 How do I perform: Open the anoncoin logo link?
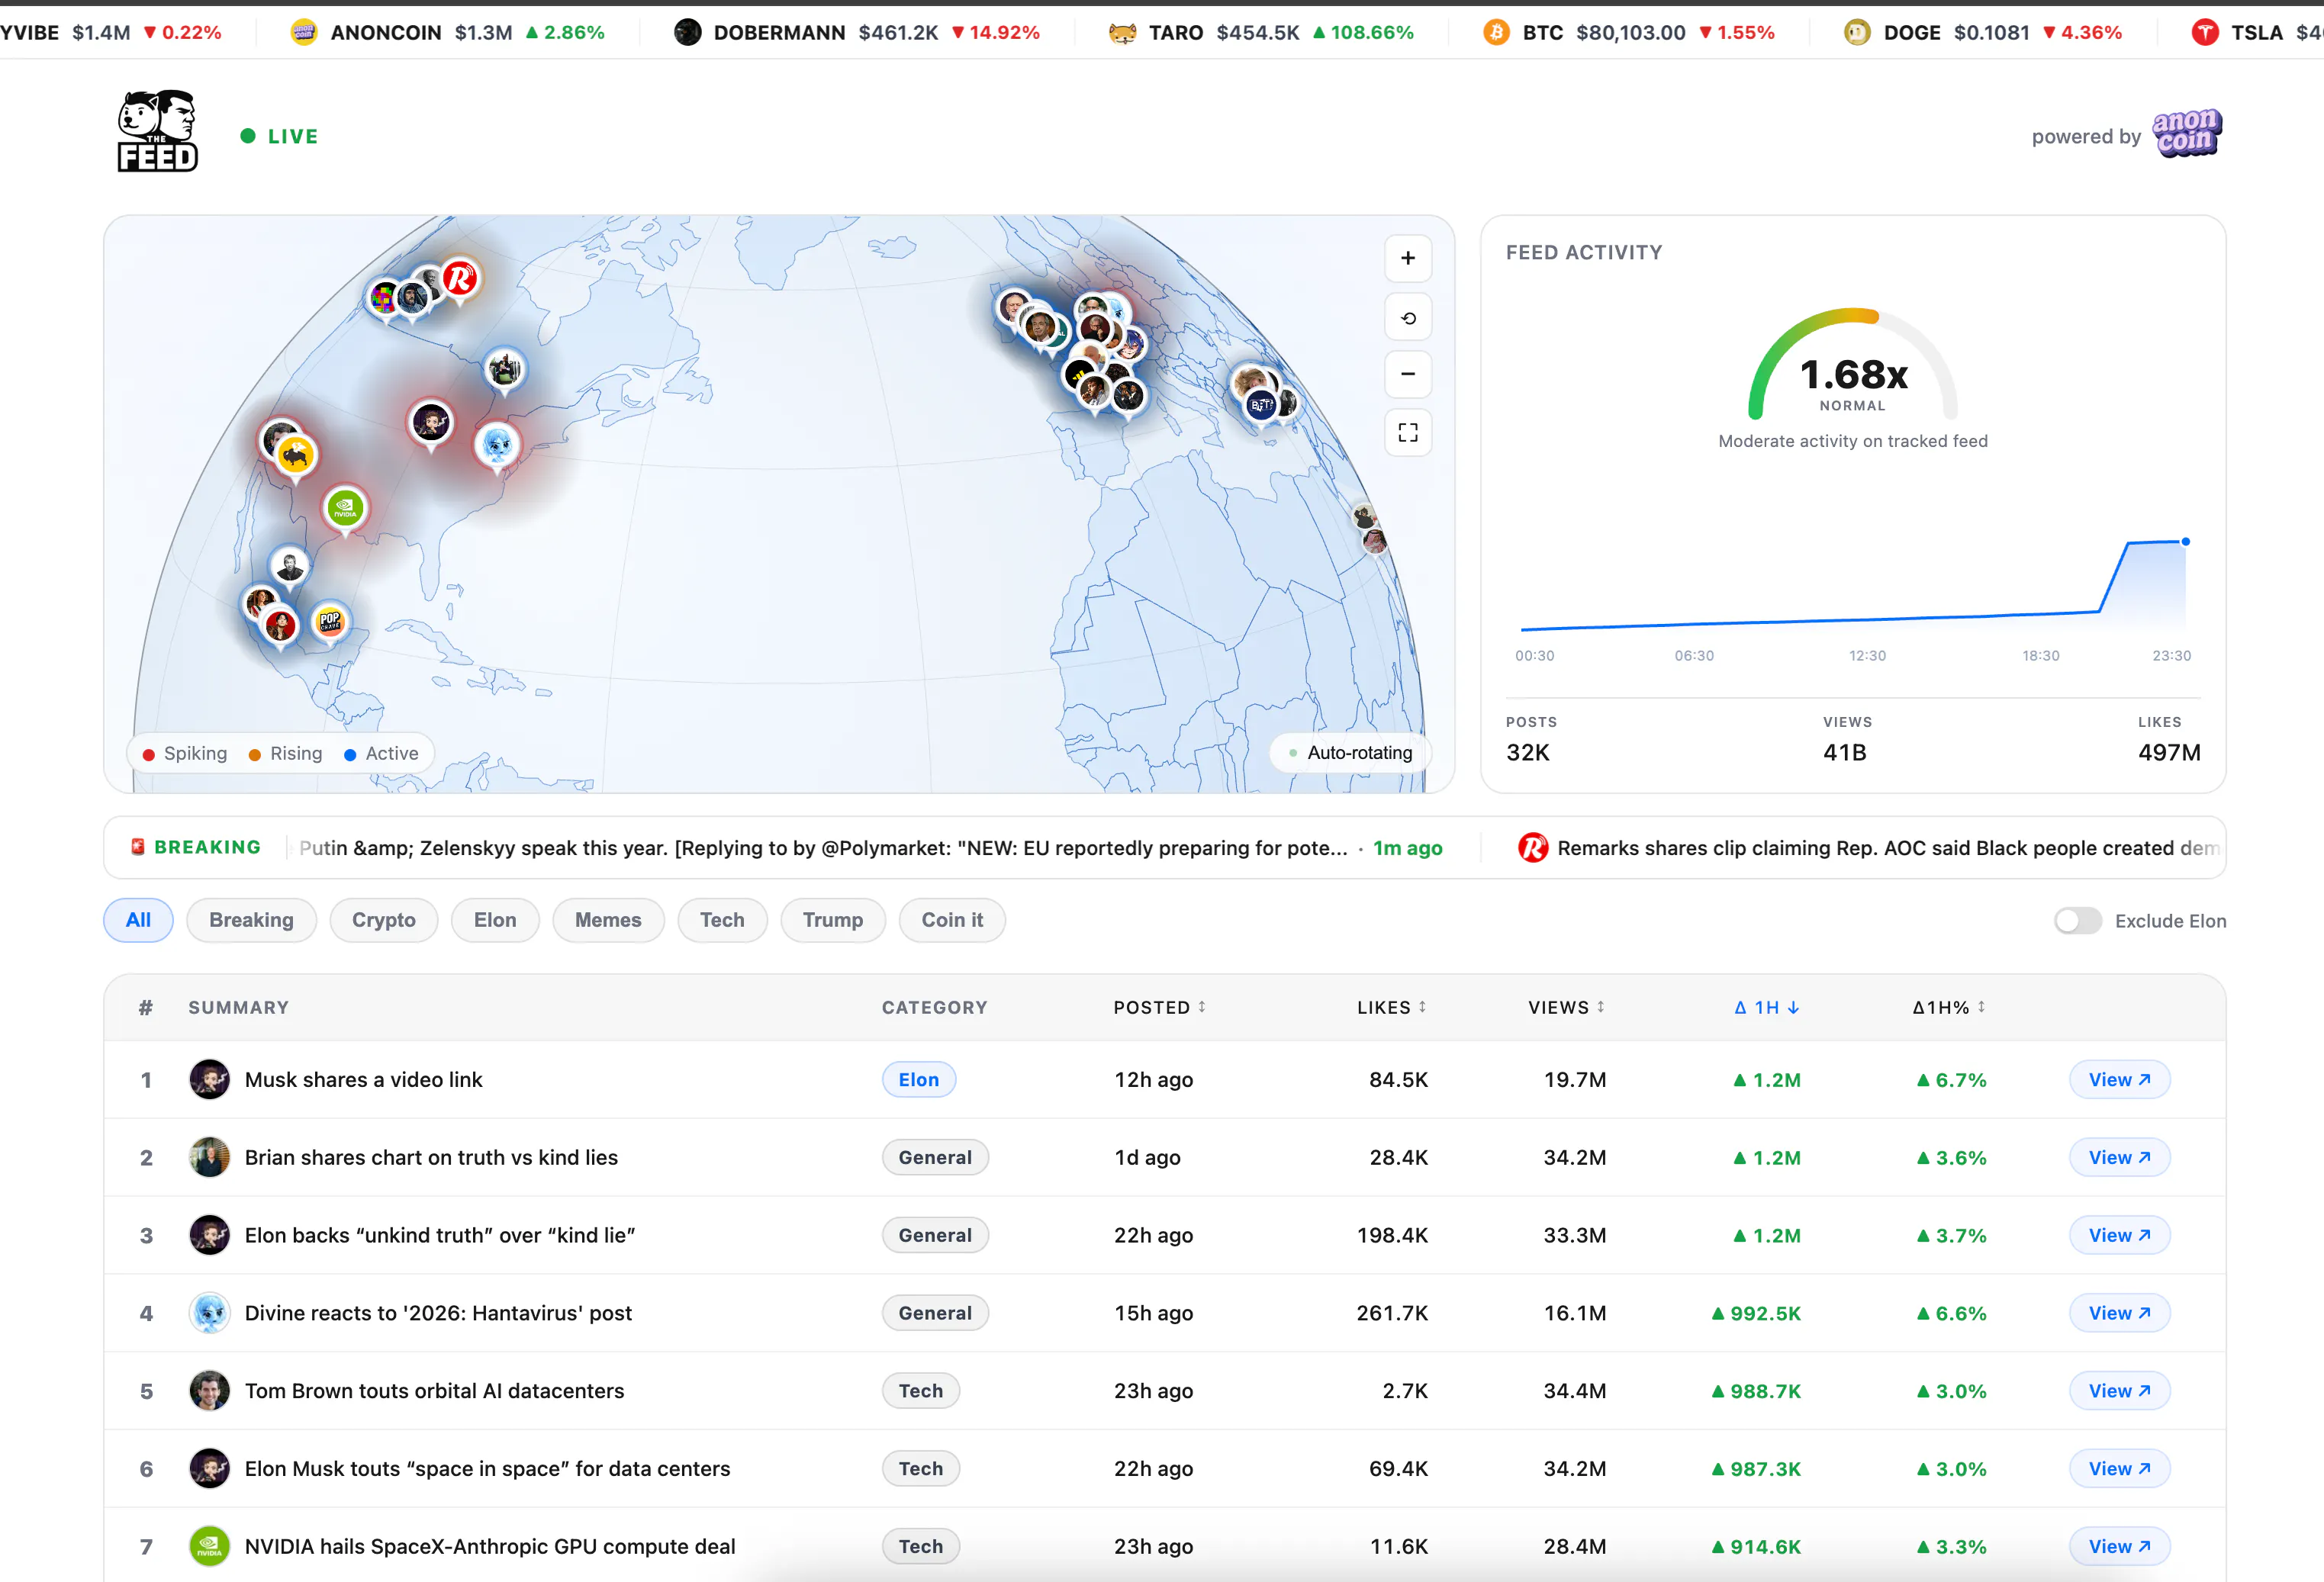point(2186,134)
